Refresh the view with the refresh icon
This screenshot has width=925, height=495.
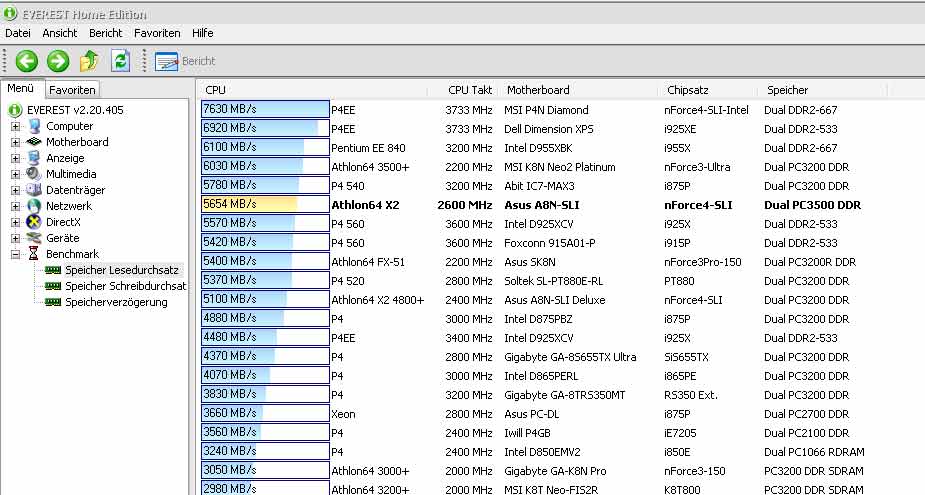coord(120,61)
